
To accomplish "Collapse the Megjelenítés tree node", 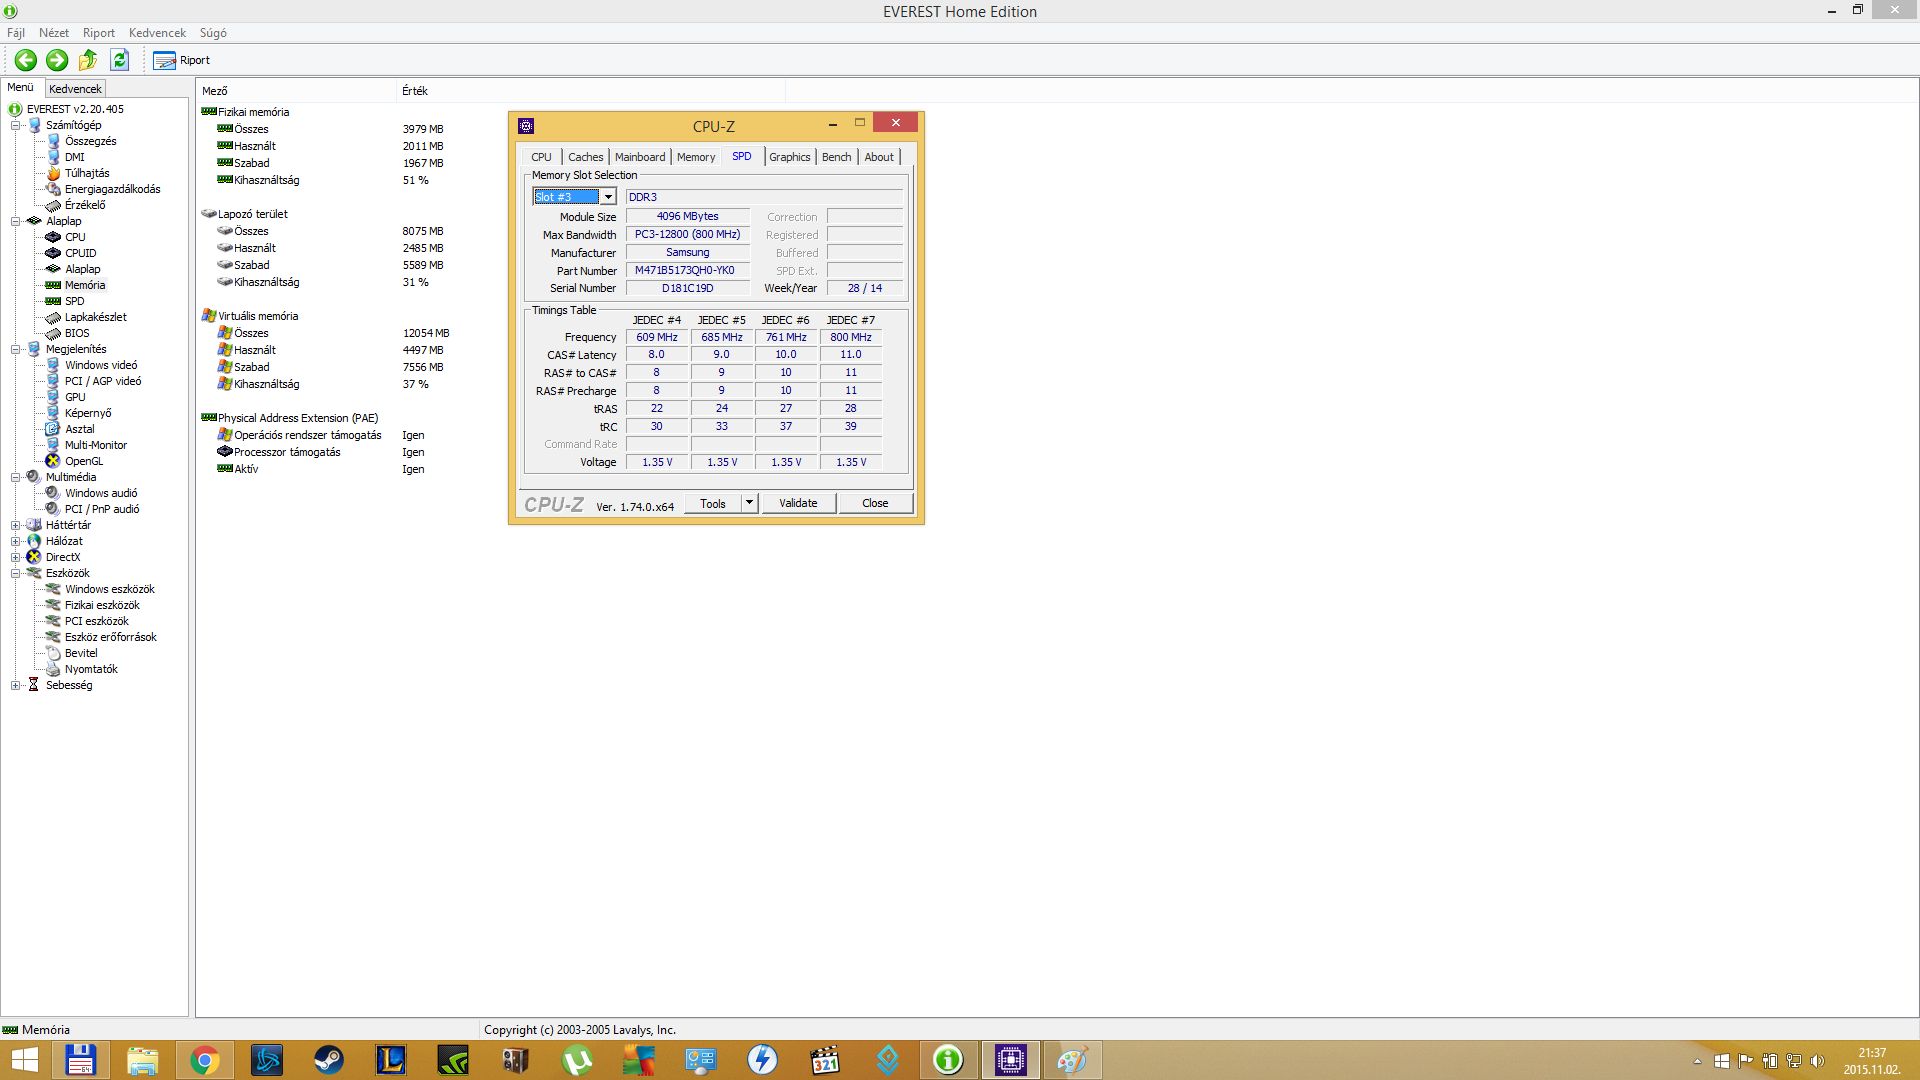I will point(16,349).
